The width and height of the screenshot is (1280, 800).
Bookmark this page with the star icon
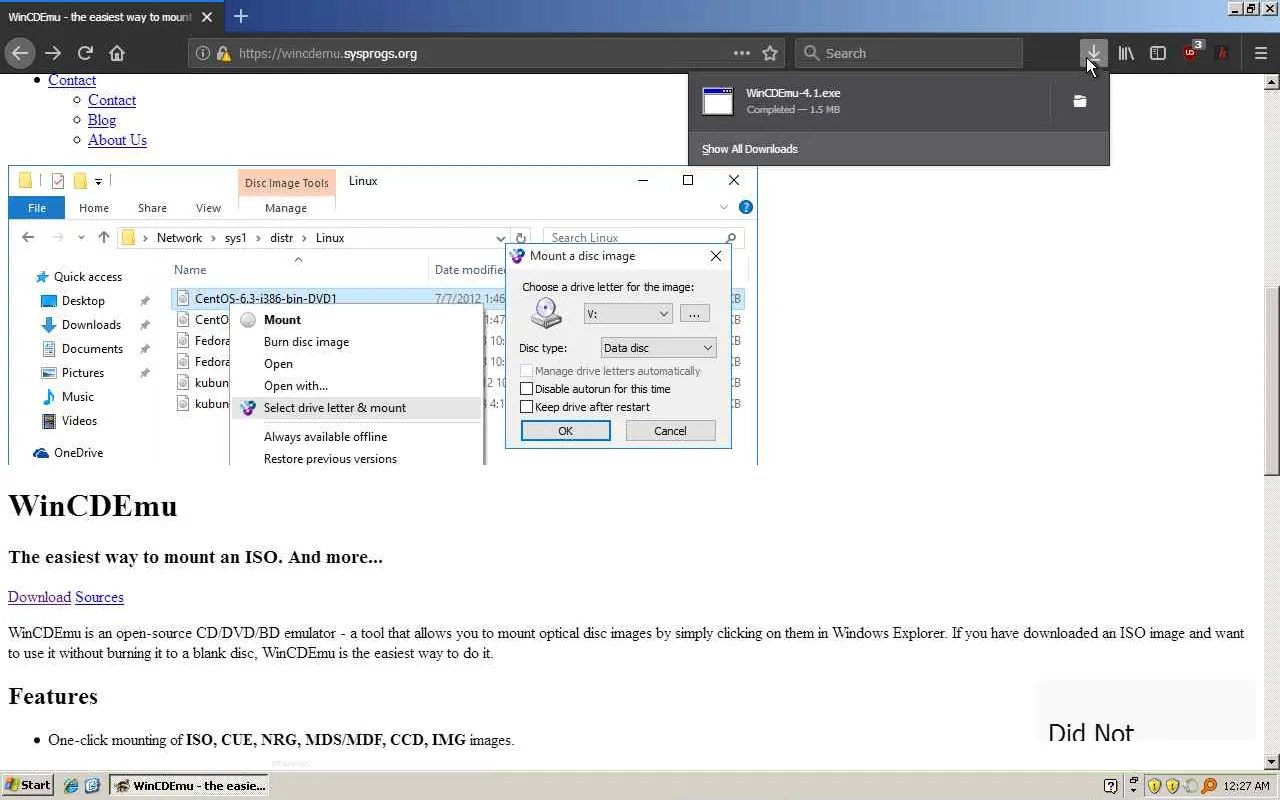(x=770, y=53)
